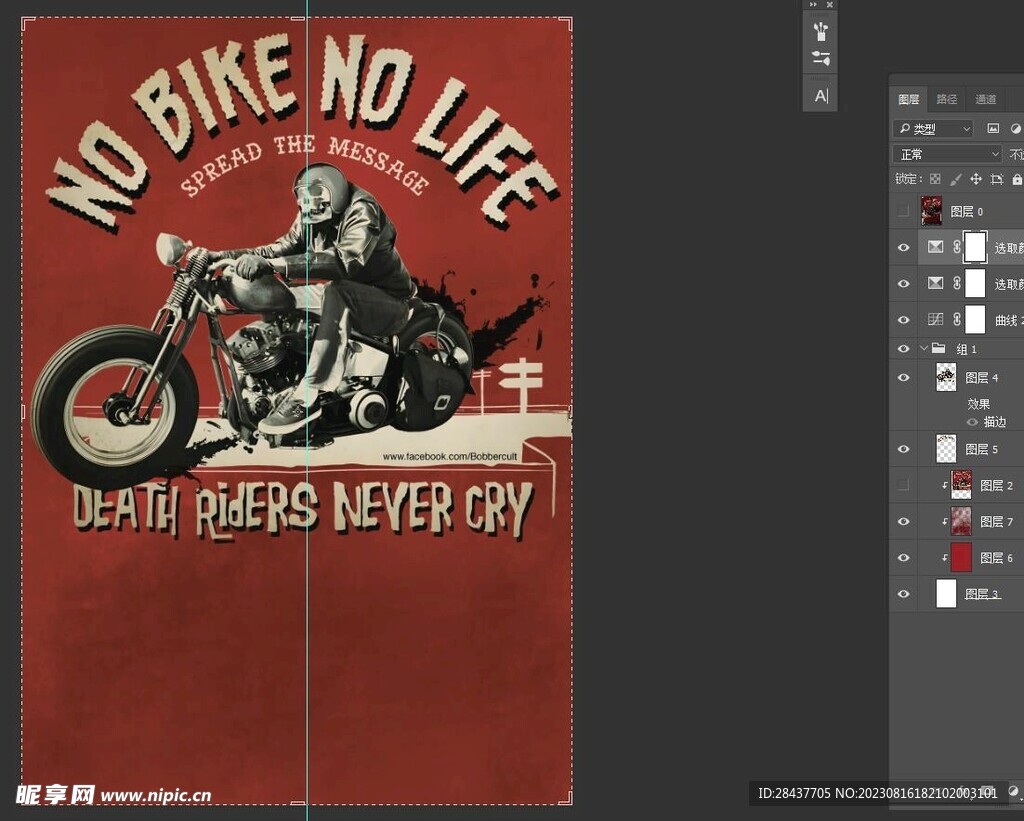Show the hidden 图层 0 layer
Viewport: 1024px width, 821px height.
[903, 211]
